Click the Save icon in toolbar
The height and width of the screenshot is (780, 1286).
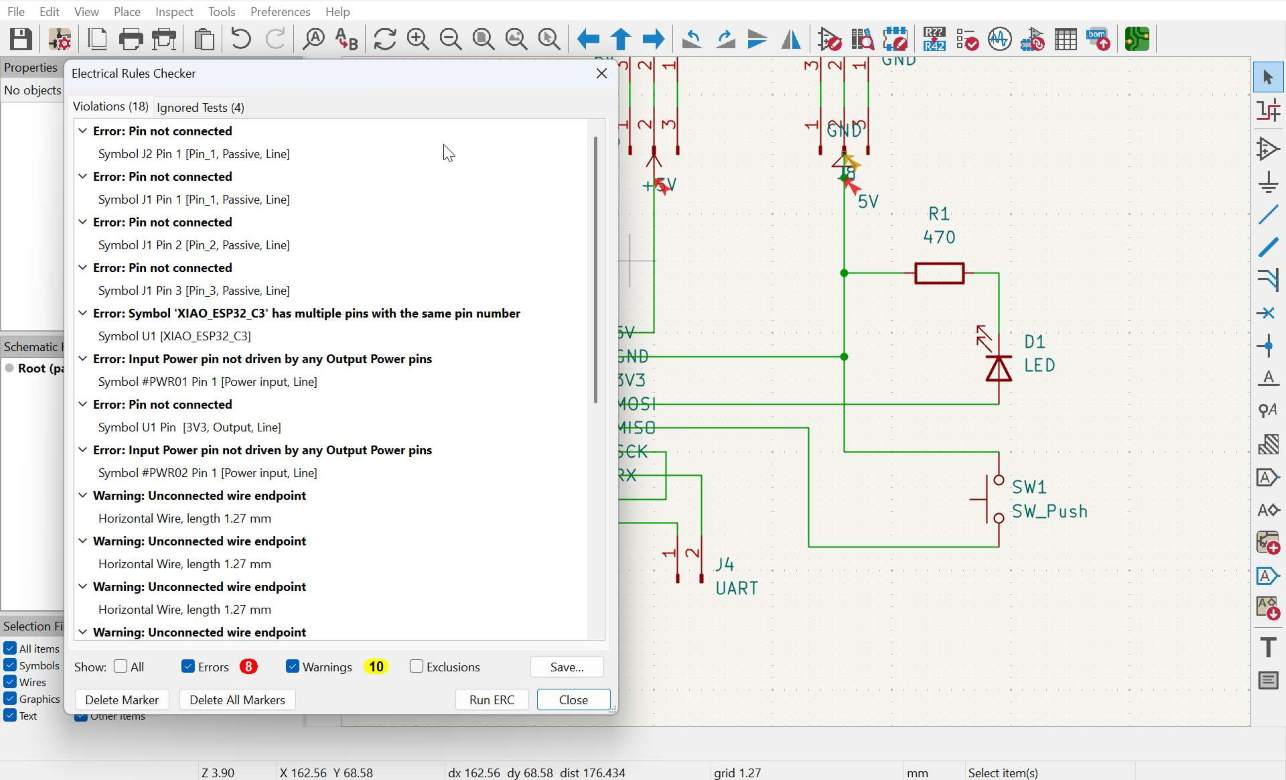point(21,39)
